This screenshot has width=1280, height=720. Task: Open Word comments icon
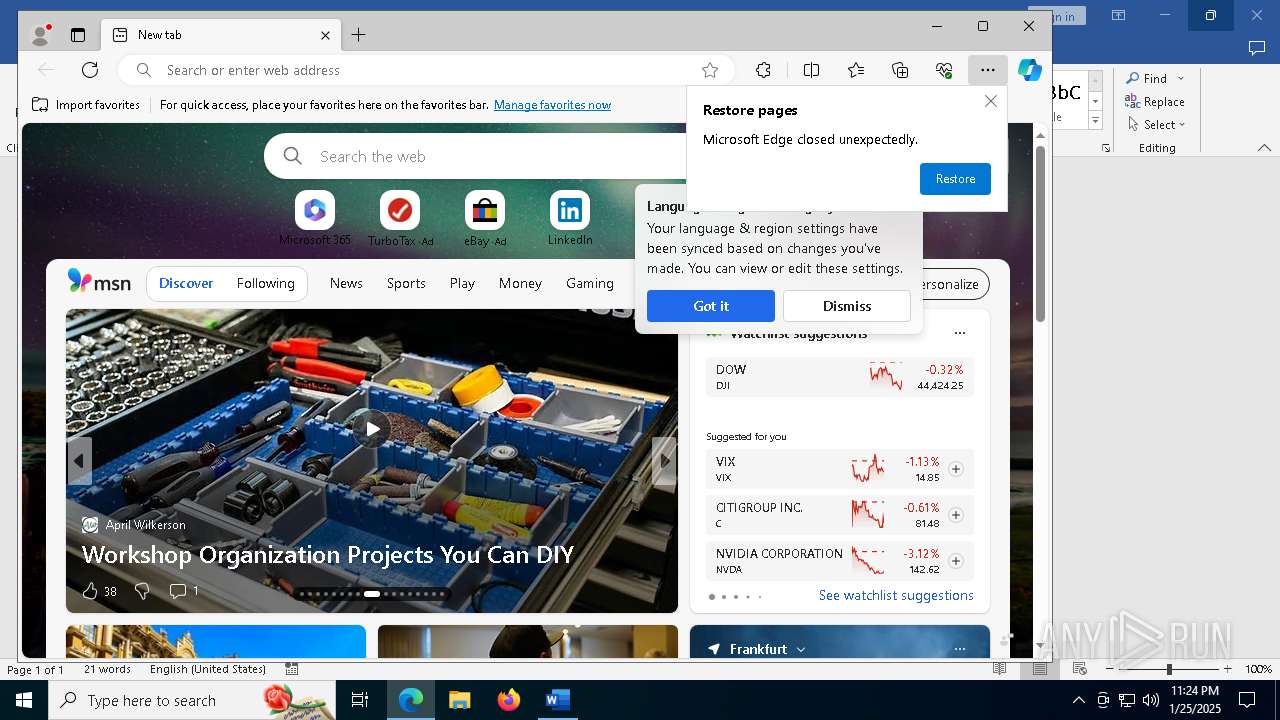pyautogui.click(x=1257, y=47)
